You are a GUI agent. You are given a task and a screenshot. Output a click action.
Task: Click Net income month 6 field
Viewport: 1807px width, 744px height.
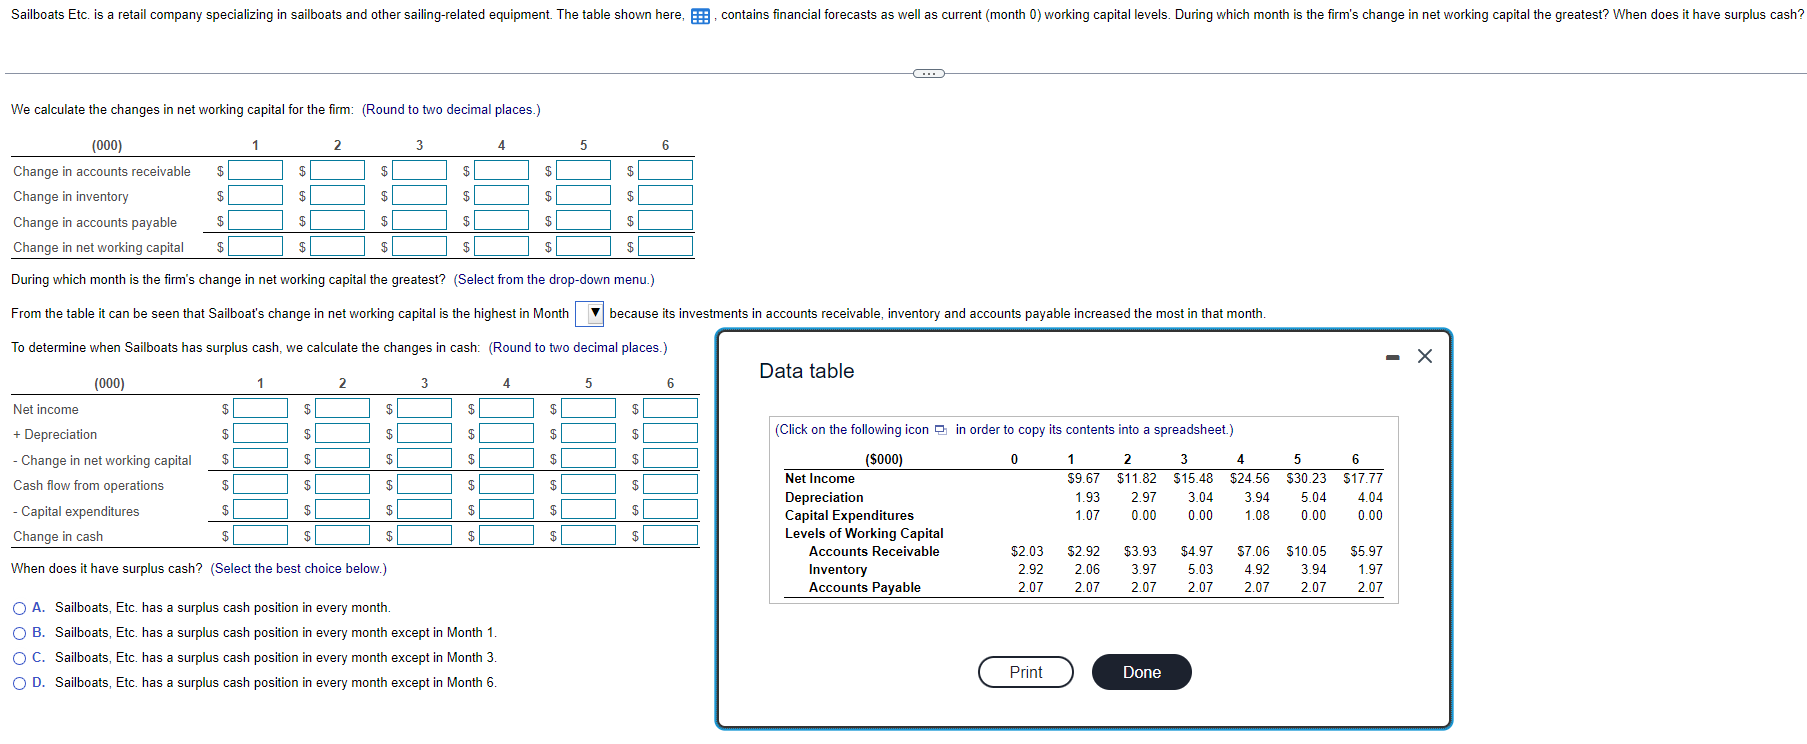tap(671, 408)
